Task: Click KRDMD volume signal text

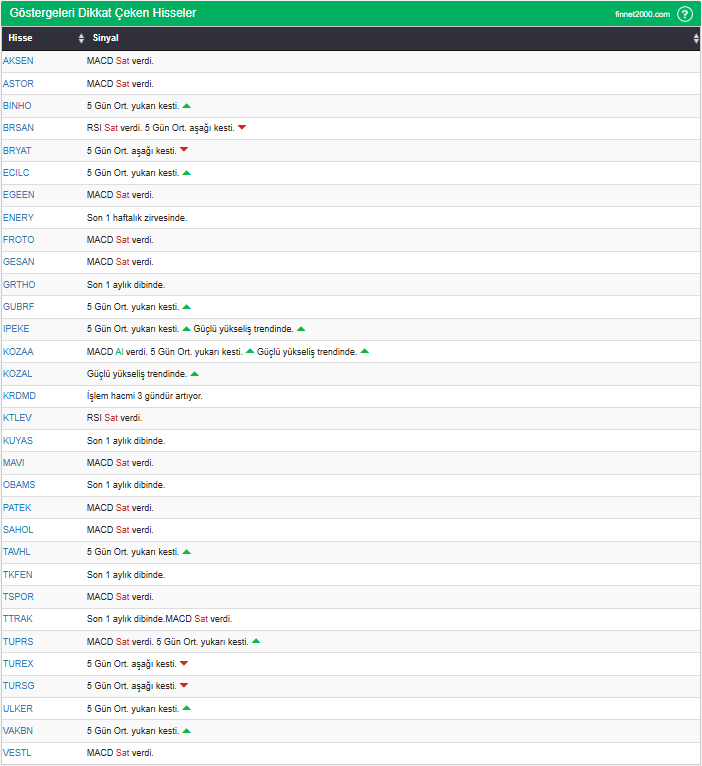Action: coord(144,396)
